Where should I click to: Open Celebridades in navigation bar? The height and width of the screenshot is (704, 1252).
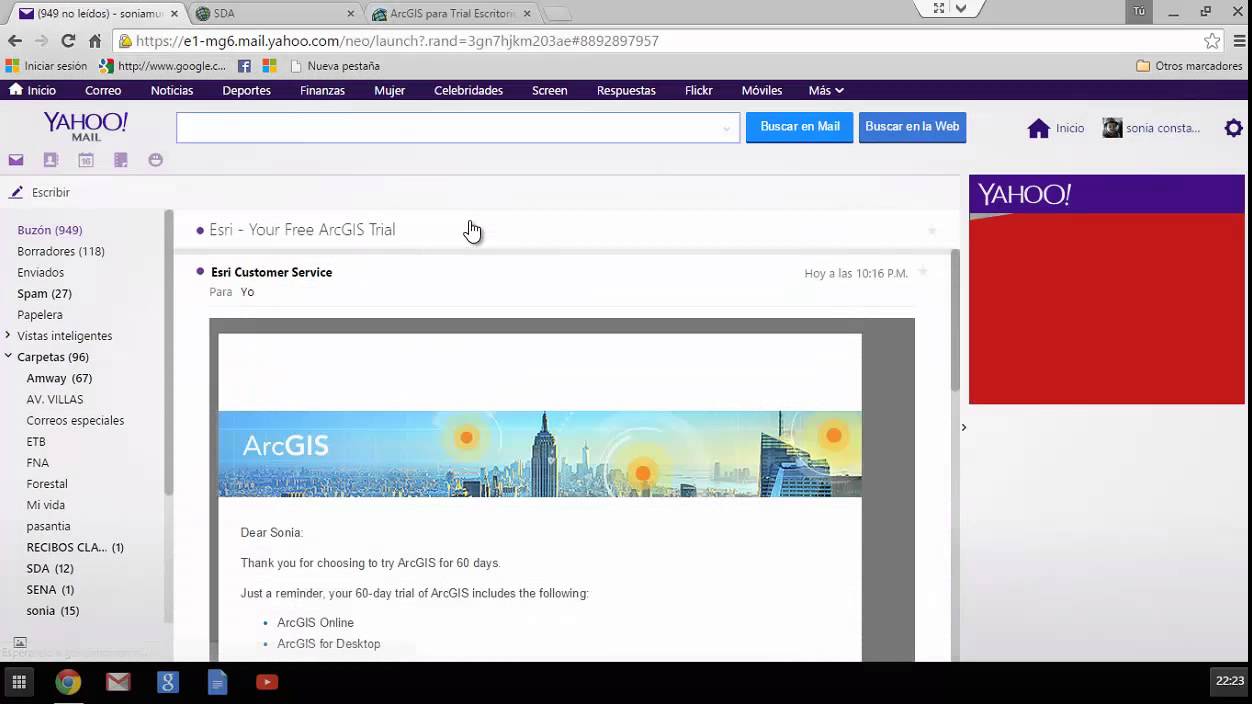pos(468,90)
